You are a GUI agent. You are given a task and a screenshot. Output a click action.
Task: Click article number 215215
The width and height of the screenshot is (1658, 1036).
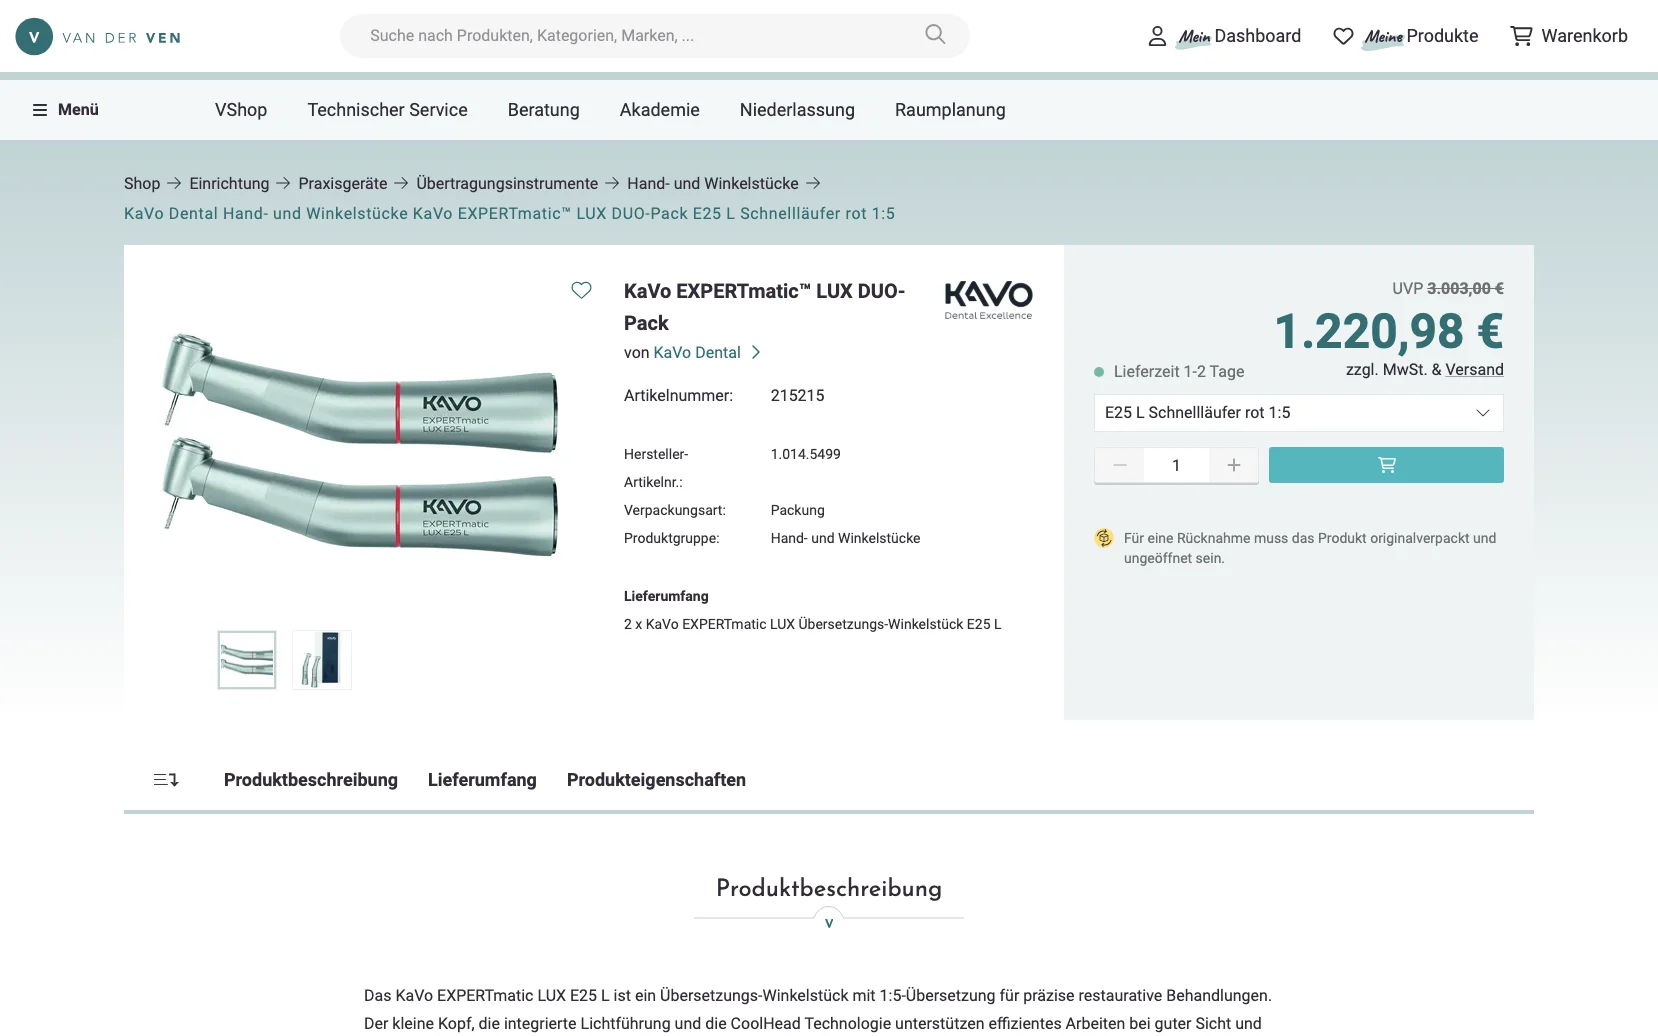797,395
